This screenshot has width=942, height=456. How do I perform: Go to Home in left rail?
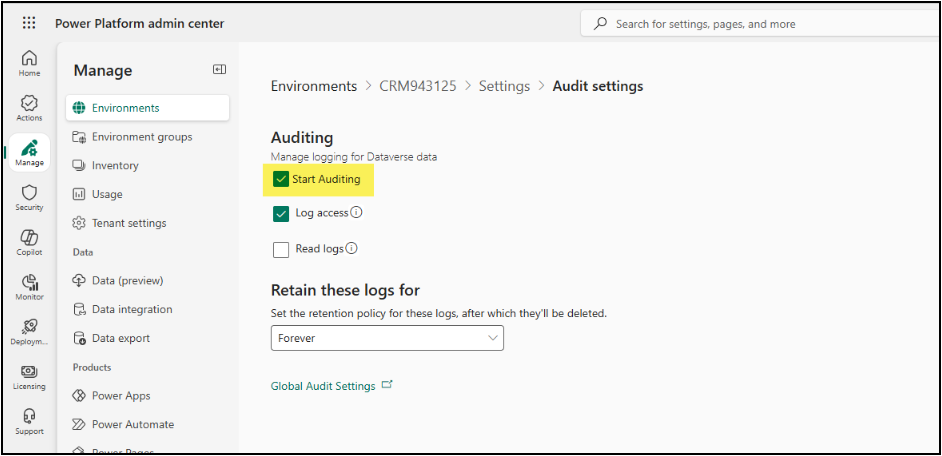(29, 63)
